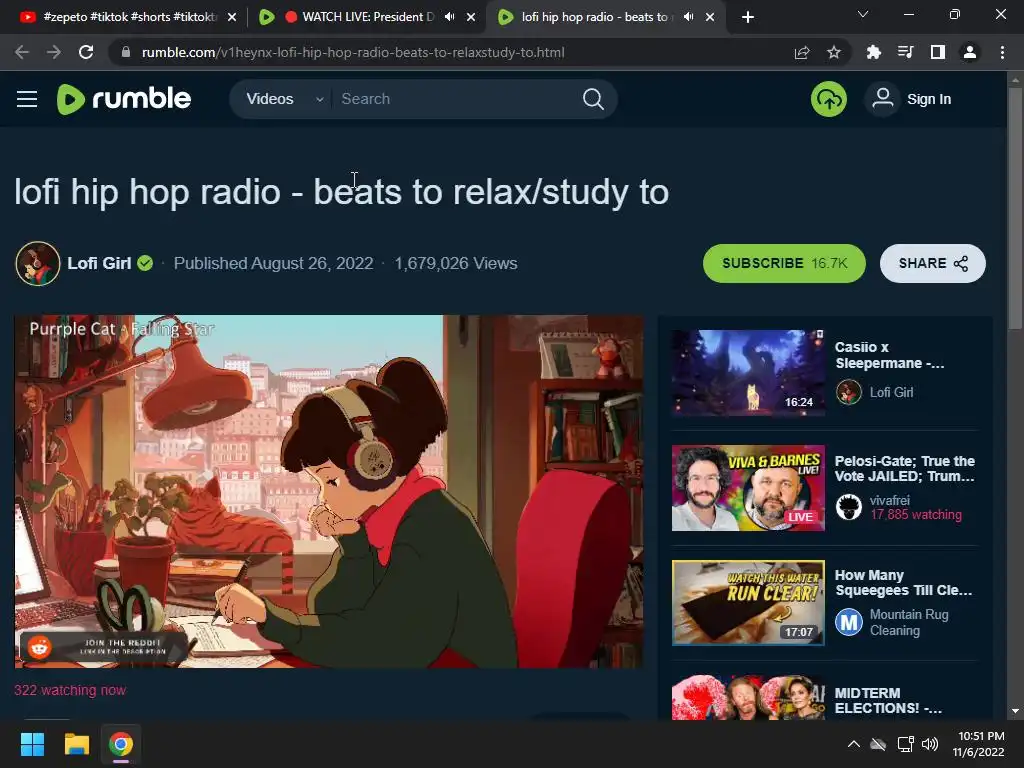1024x768 pixels.
Task: Mute the WATCH LIVE President tab audio
Action: click(x=449, y=17)
